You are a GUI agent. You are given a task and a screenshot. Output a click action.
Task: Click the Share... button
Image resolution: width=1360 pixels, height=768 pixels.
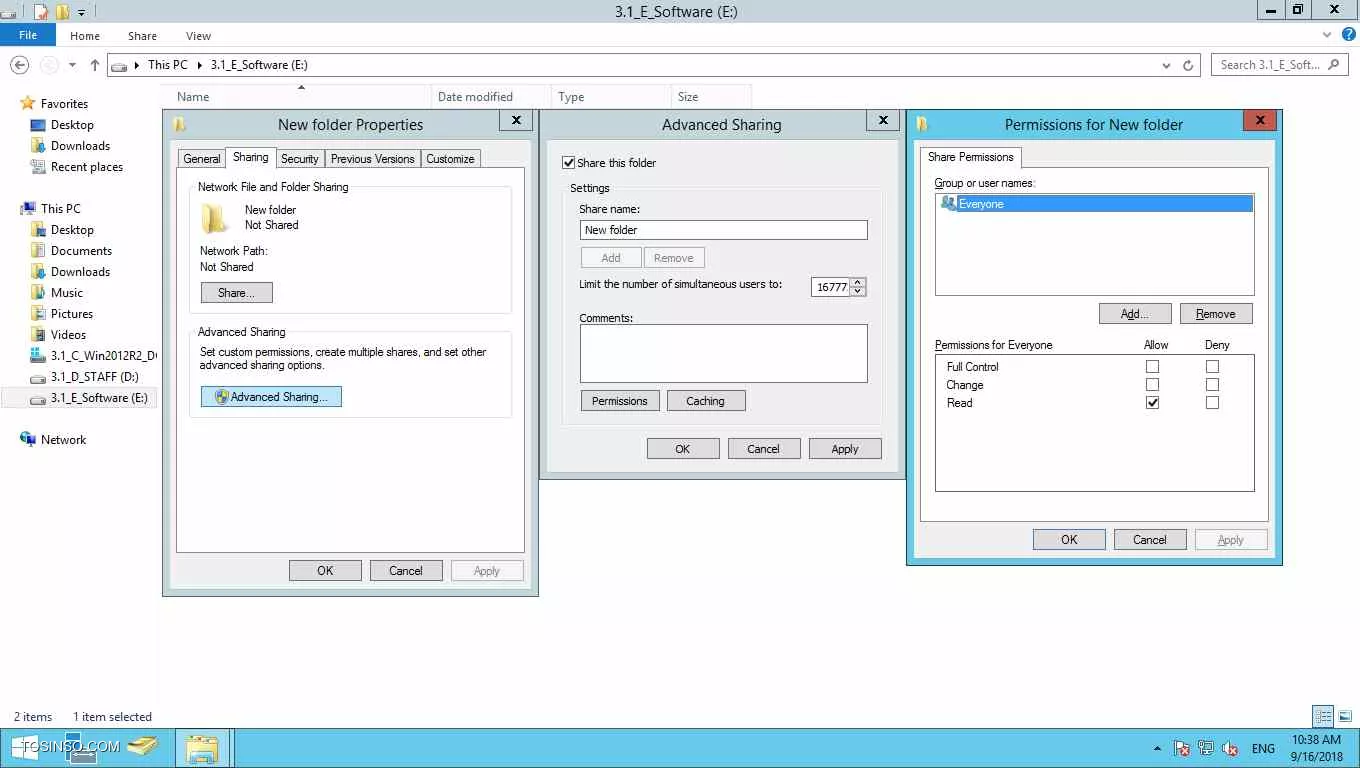[x=237, y=293]
